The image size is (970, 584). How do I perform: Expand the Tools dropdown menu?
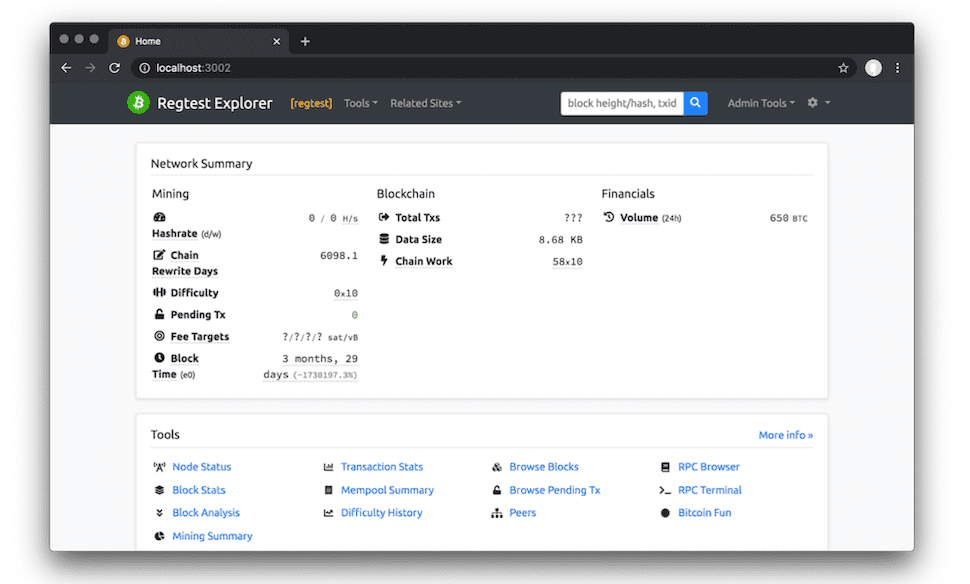tap(360, 103)
